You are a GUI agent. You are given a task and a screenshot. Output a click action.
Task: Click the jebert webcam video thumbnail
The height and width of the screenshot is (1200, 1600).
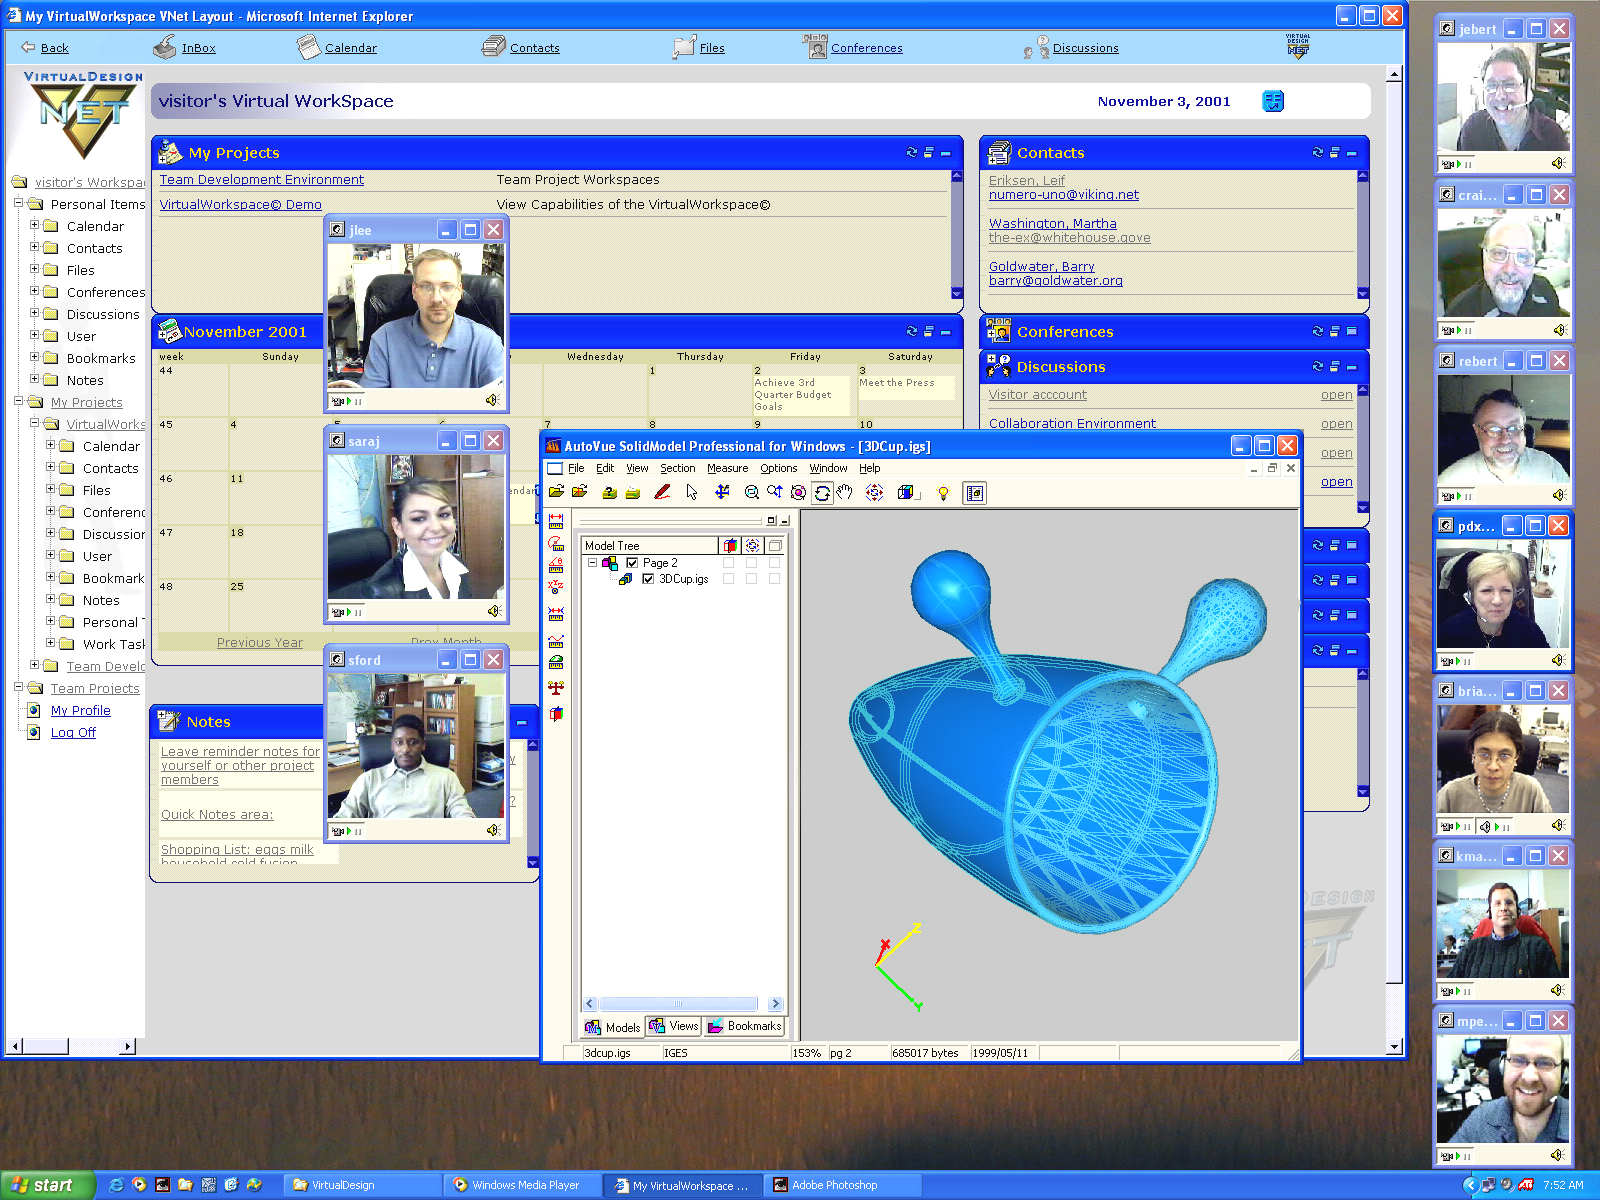pos(1503,97)
